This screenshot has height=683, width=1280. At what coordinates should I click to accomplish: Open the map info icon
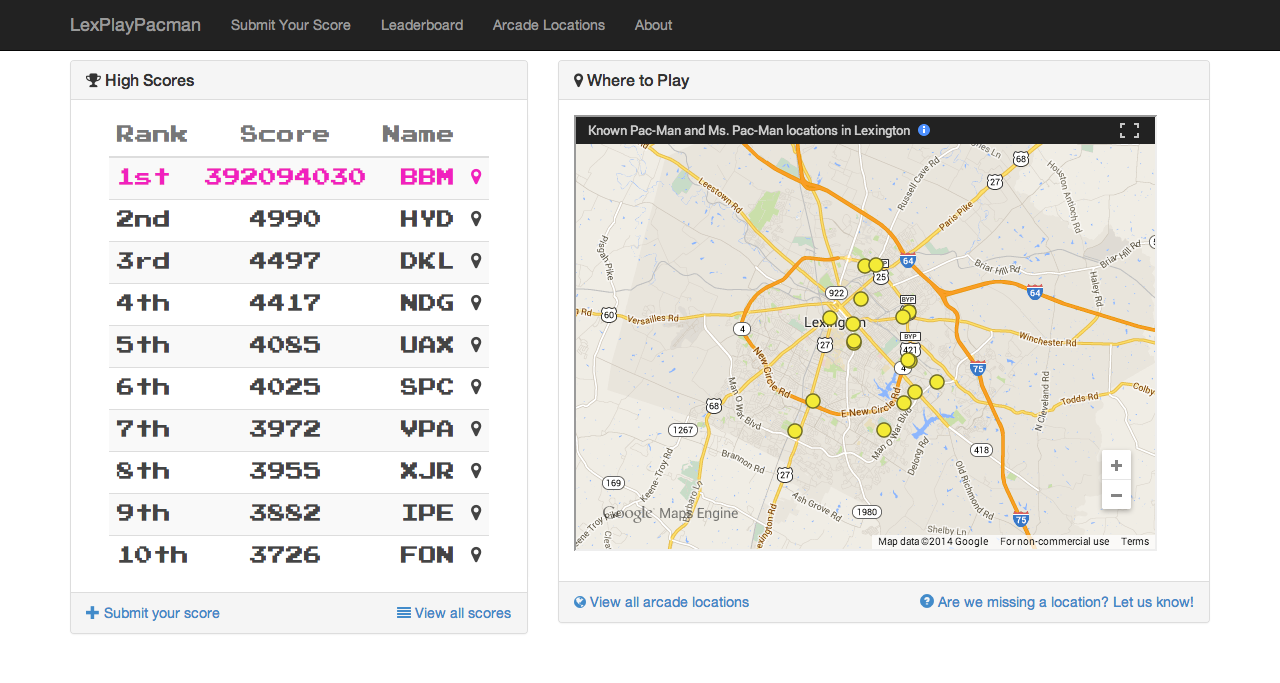click(924, 130)
